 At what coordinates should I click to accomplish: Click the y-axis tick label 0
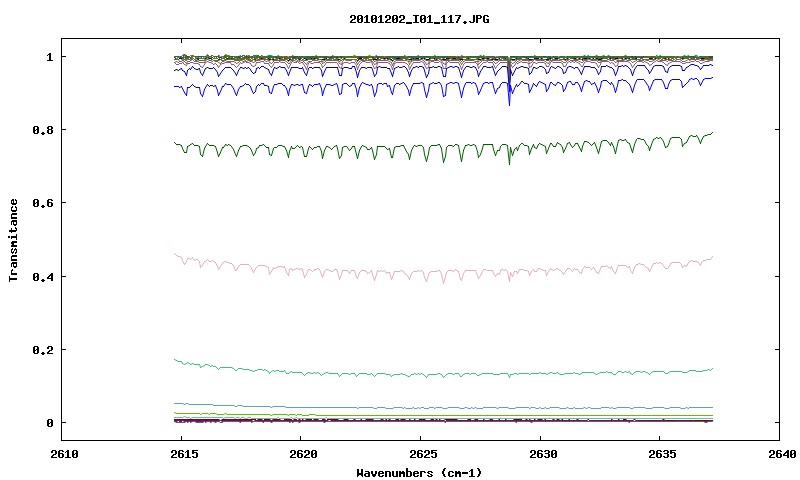tap(49, 423)
